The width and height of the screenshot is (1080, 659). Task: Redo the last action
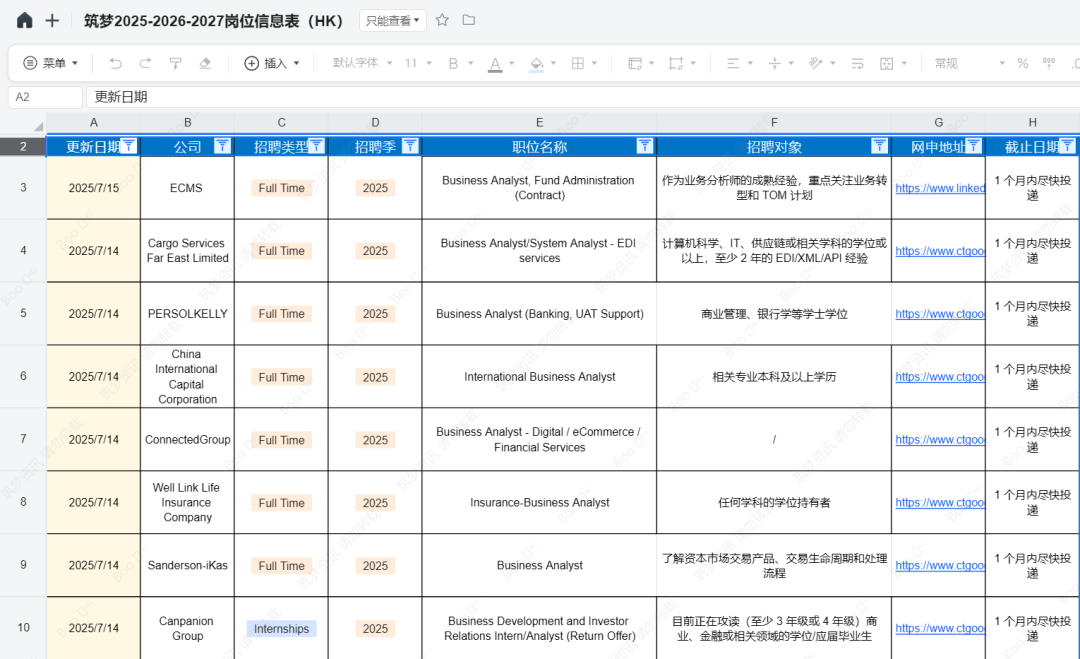[x=145, y=63]
